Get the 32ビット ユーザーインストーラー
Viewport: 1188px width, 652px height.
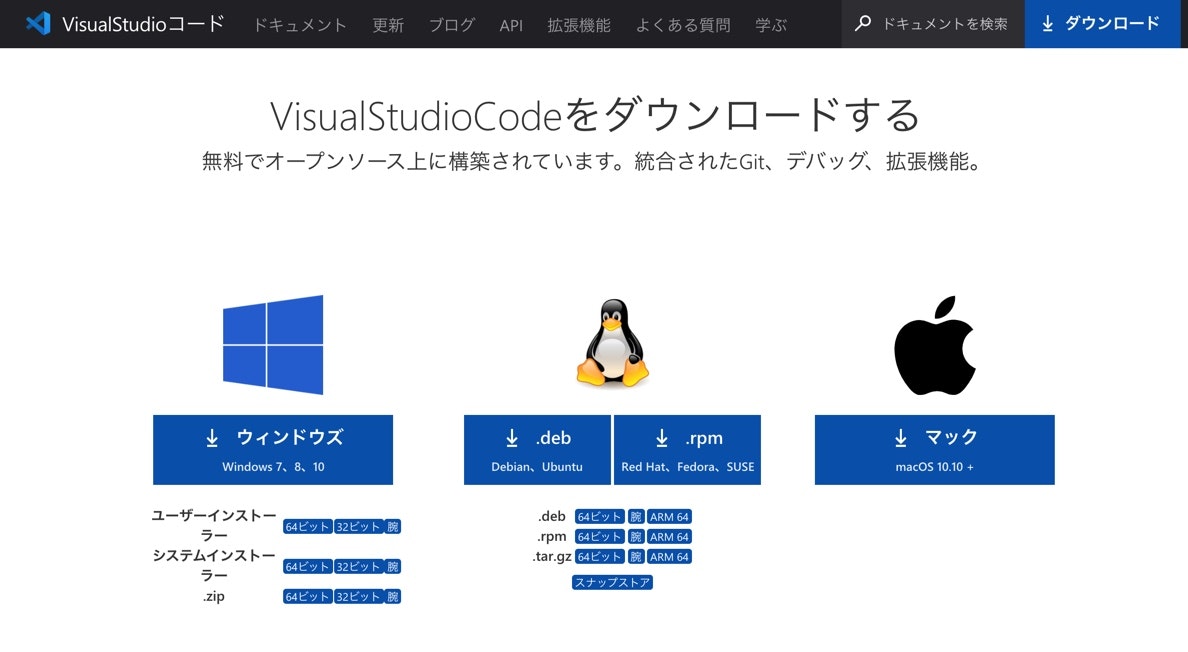point(358,526)
